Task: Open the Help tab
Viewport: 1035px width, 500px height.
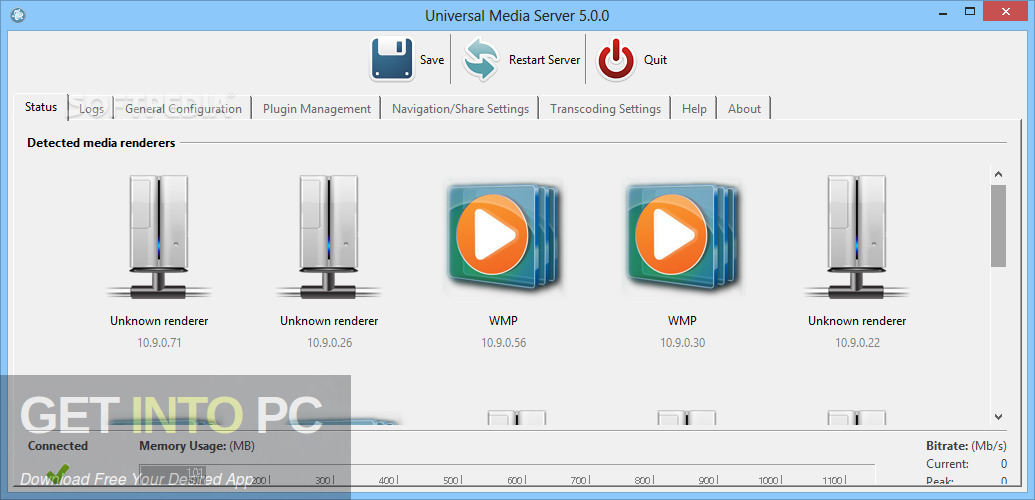Action: click(x=694, y=109)
